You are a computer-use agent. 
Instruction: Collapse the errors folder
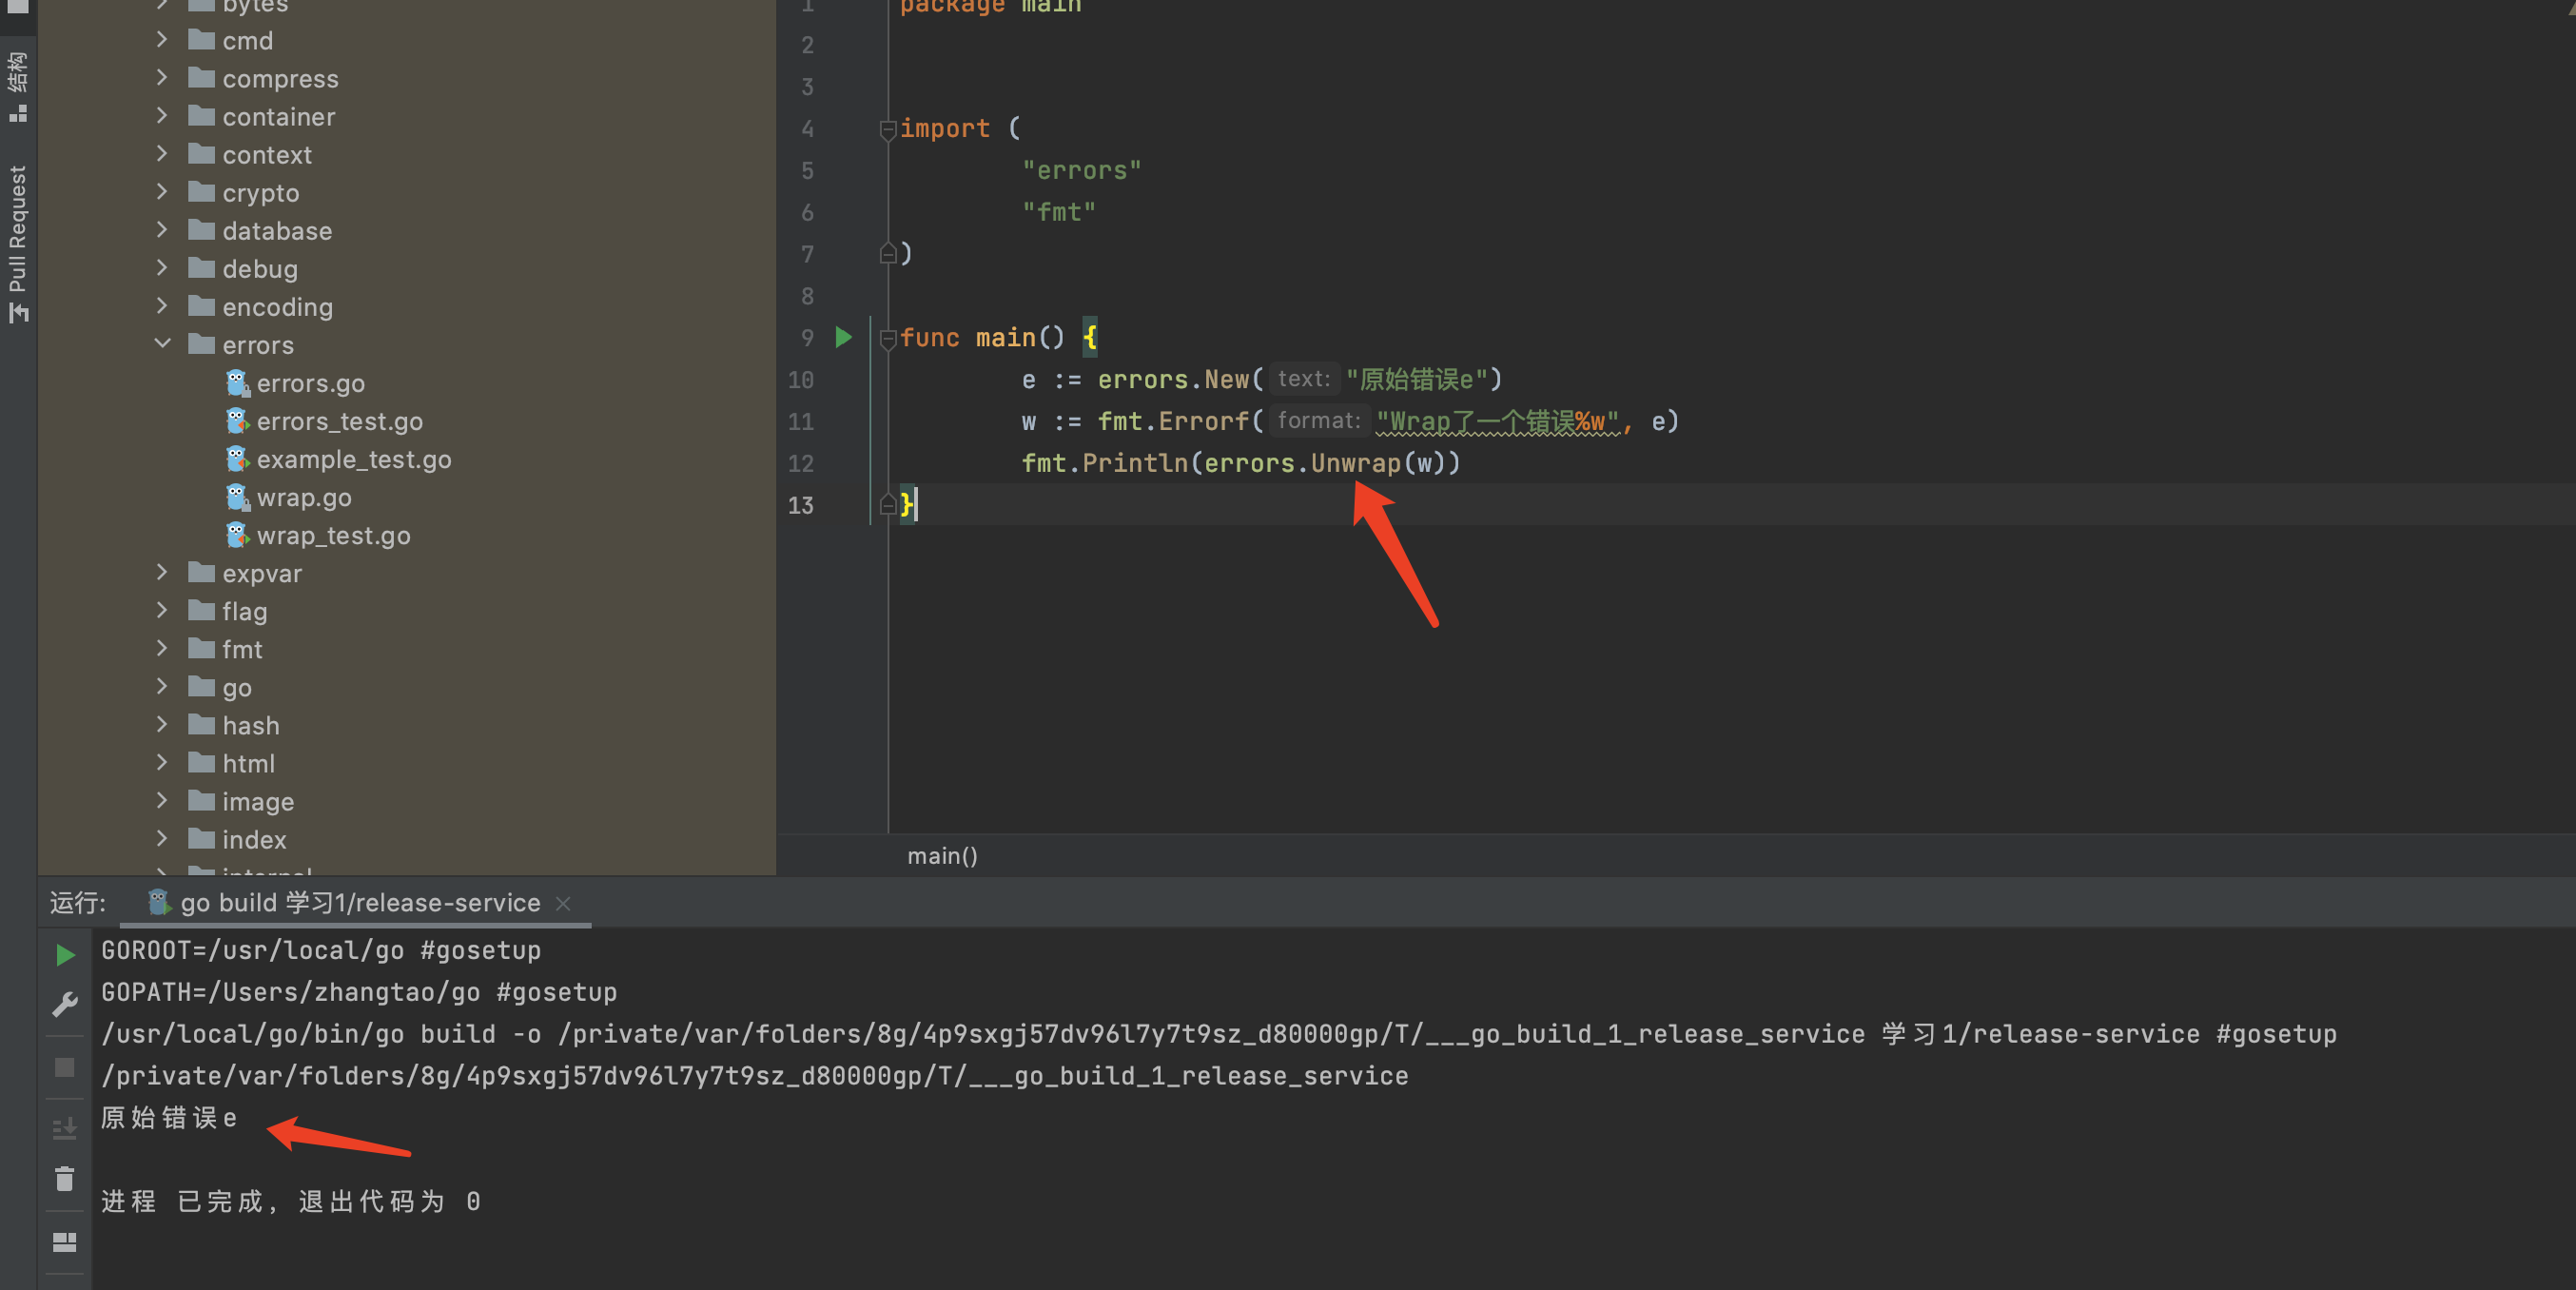(x=162, y=344)
